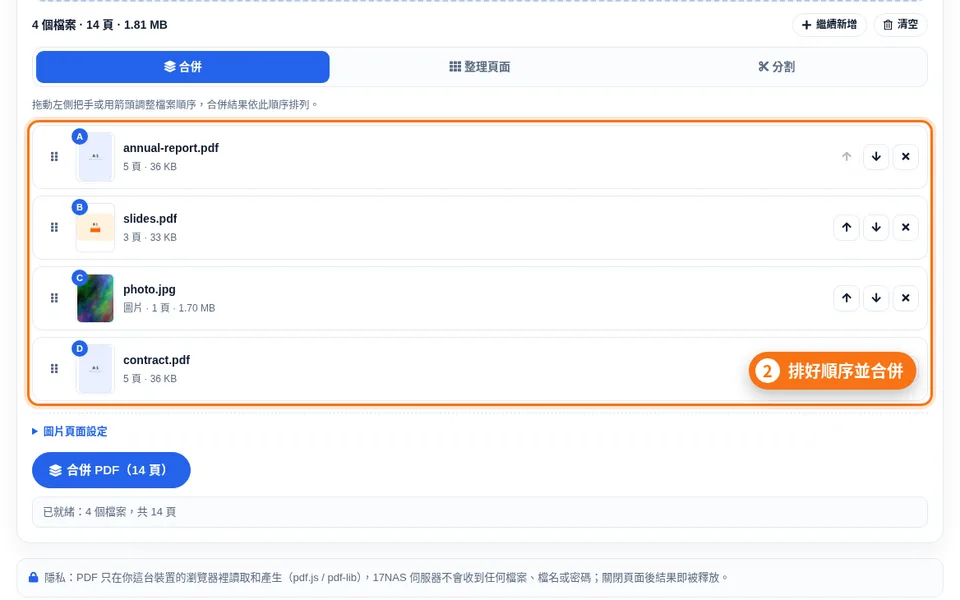Open the annual-report.pdf thumbnail preview

tap(95, 157)
